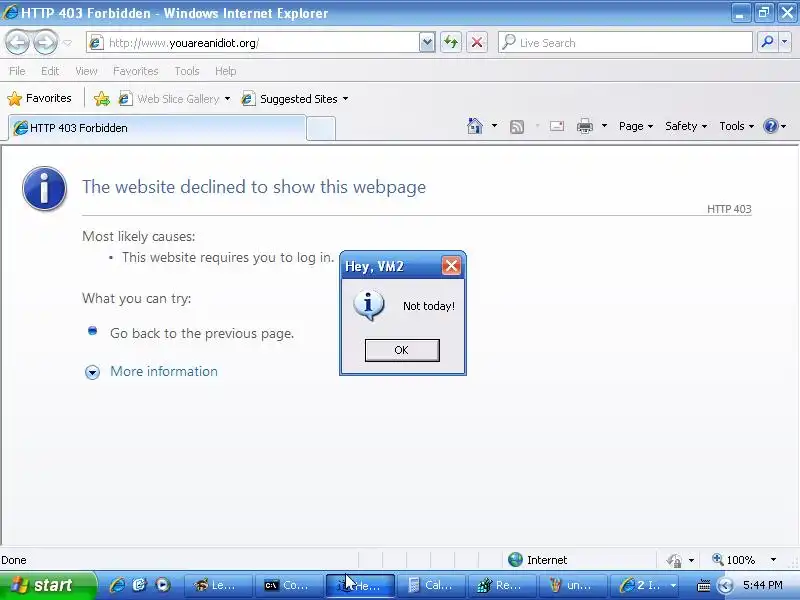Click the Show Desktop Quick Launch icon

pos(140,585)
